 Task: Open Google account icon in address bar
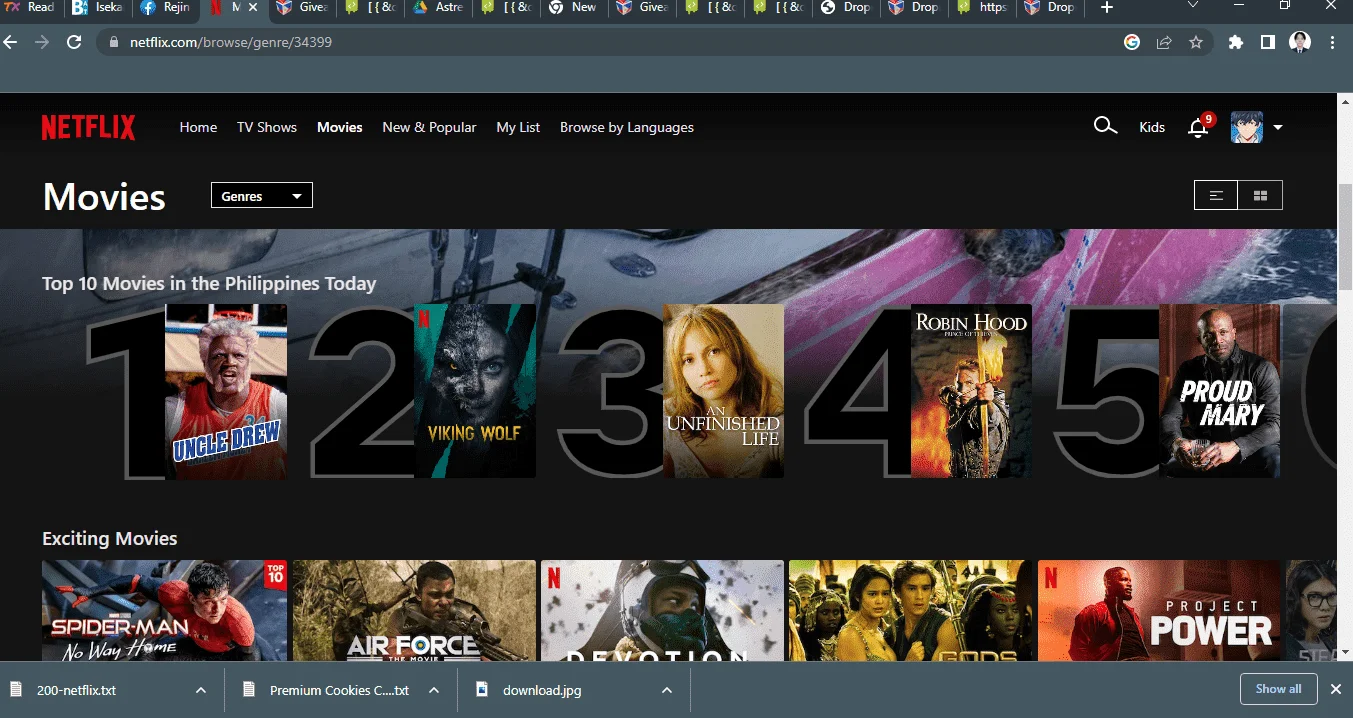1132,43
